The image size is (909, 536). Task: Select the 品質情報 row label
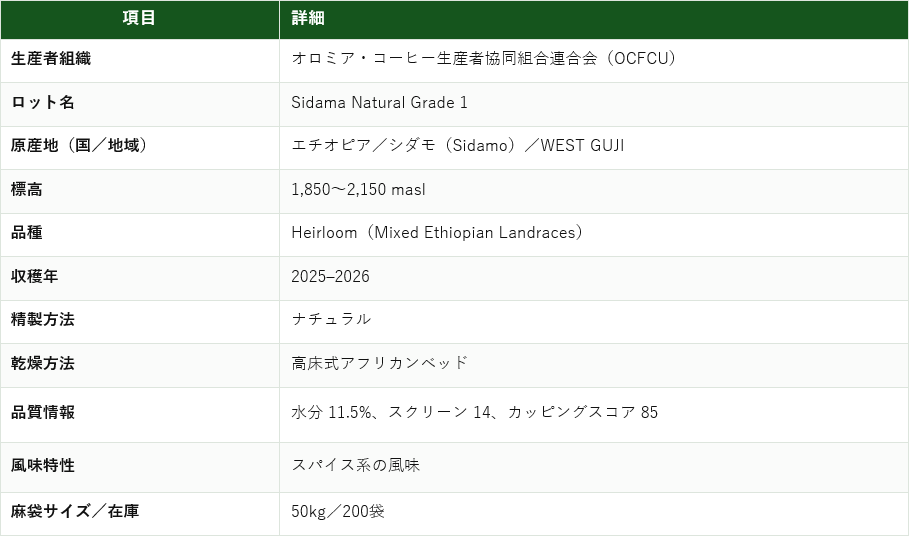tap(43, 413)
